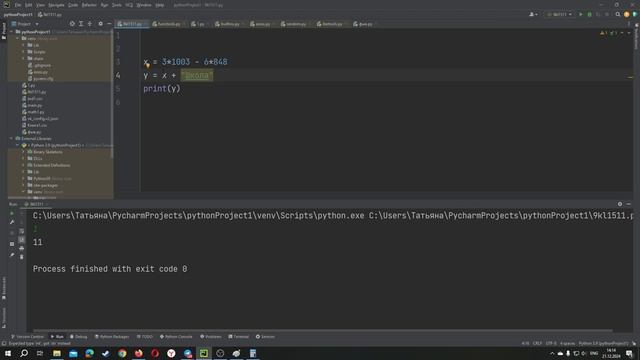Open the Problems tool window
640x360 pixels.
211,337
